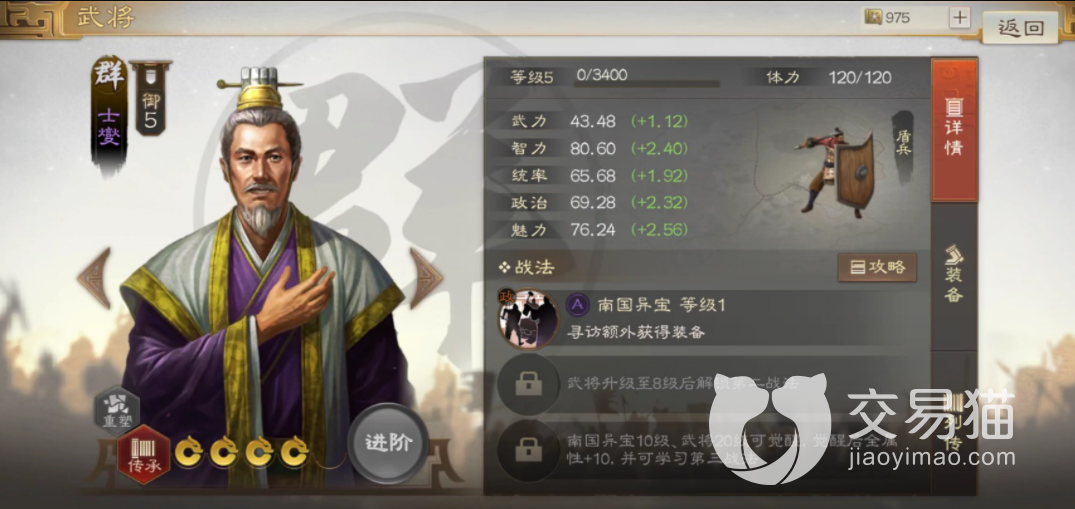
Task: Show previous general with left arrow
Action: pyautogui.click(x=95, y=278)
